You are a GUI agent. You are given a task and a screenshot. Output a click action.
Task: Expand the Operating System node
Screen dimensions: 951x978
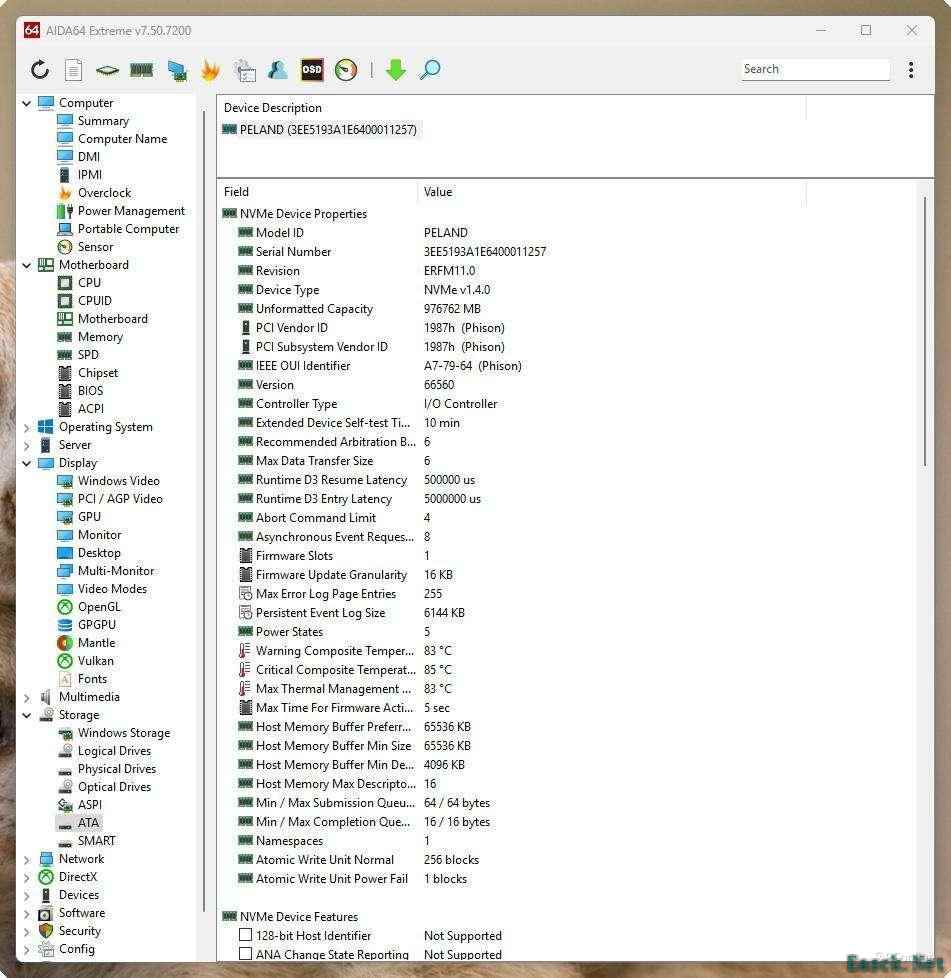pos(26,427)
